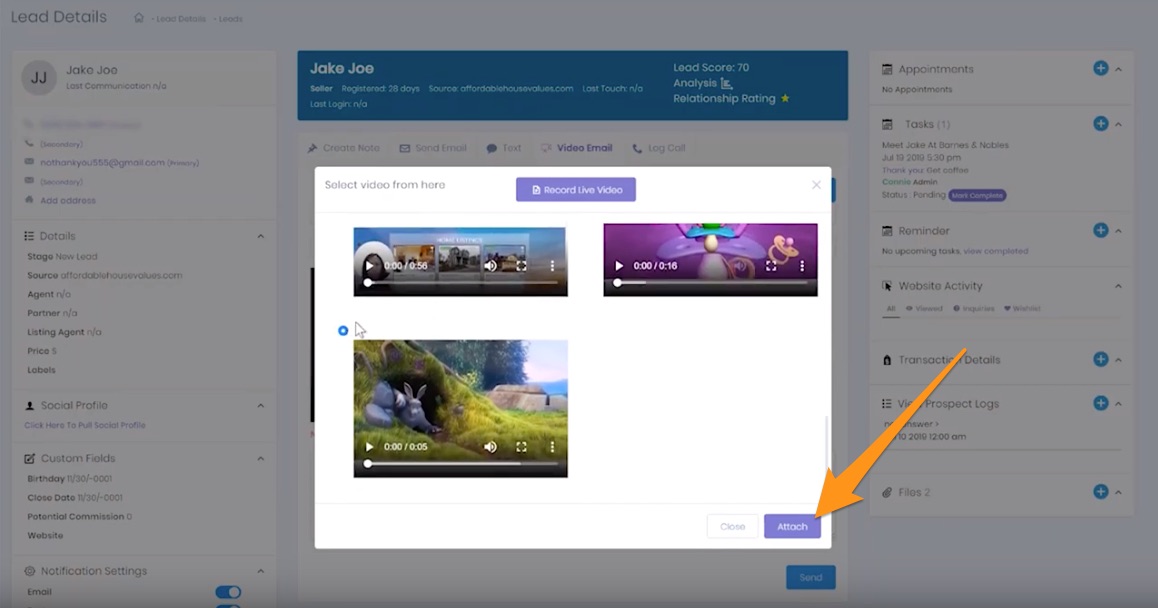The height and width of the screenshot is (608, 1158).
Task: Open fullscreen for the 0:16 video
Action: click(x=771, y=266)
